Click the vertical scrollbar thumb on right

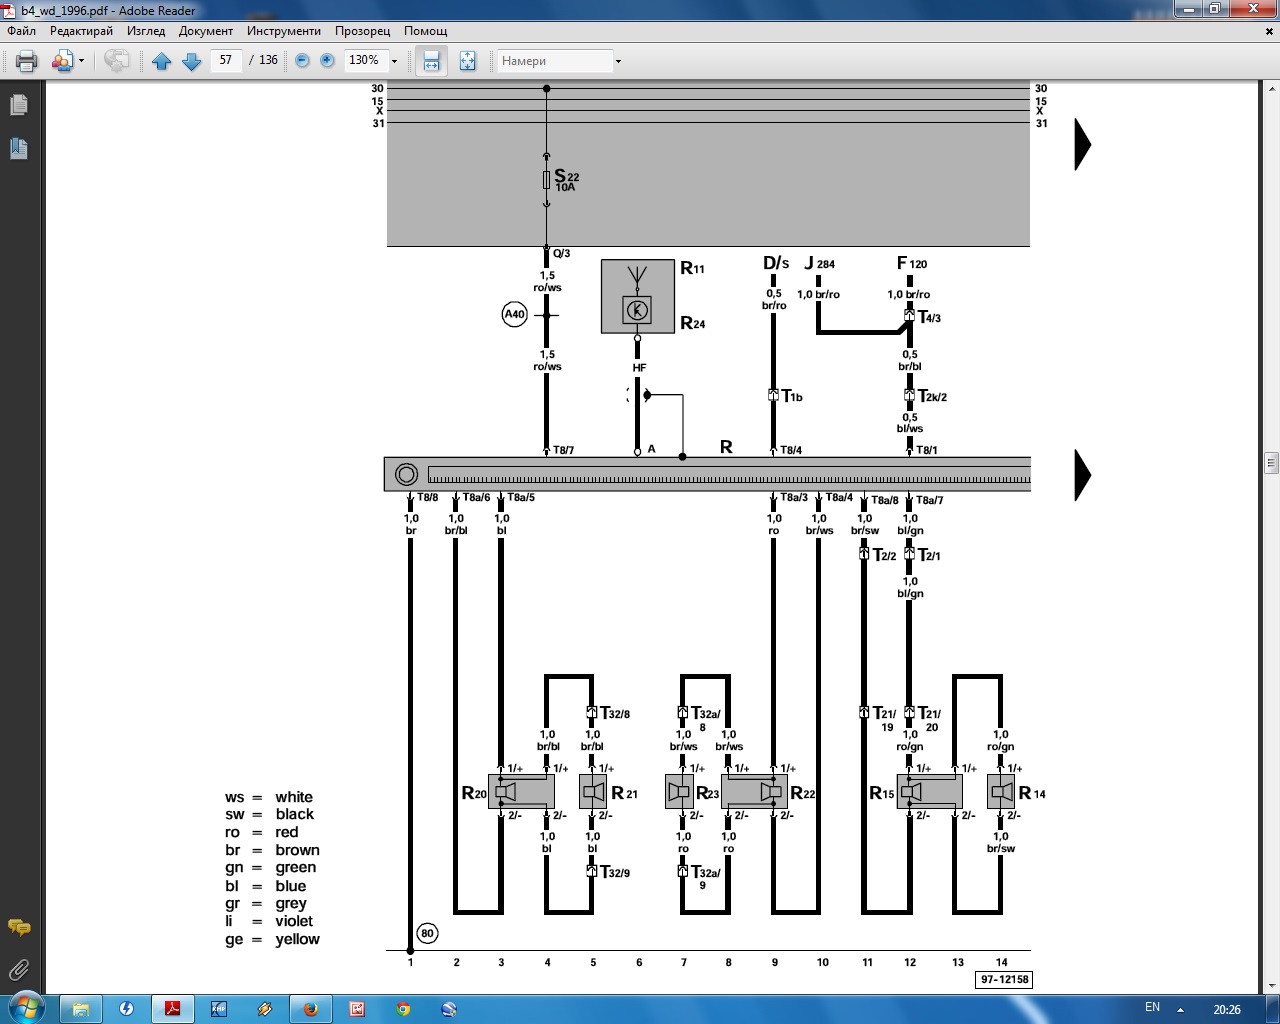[1271, 462]
